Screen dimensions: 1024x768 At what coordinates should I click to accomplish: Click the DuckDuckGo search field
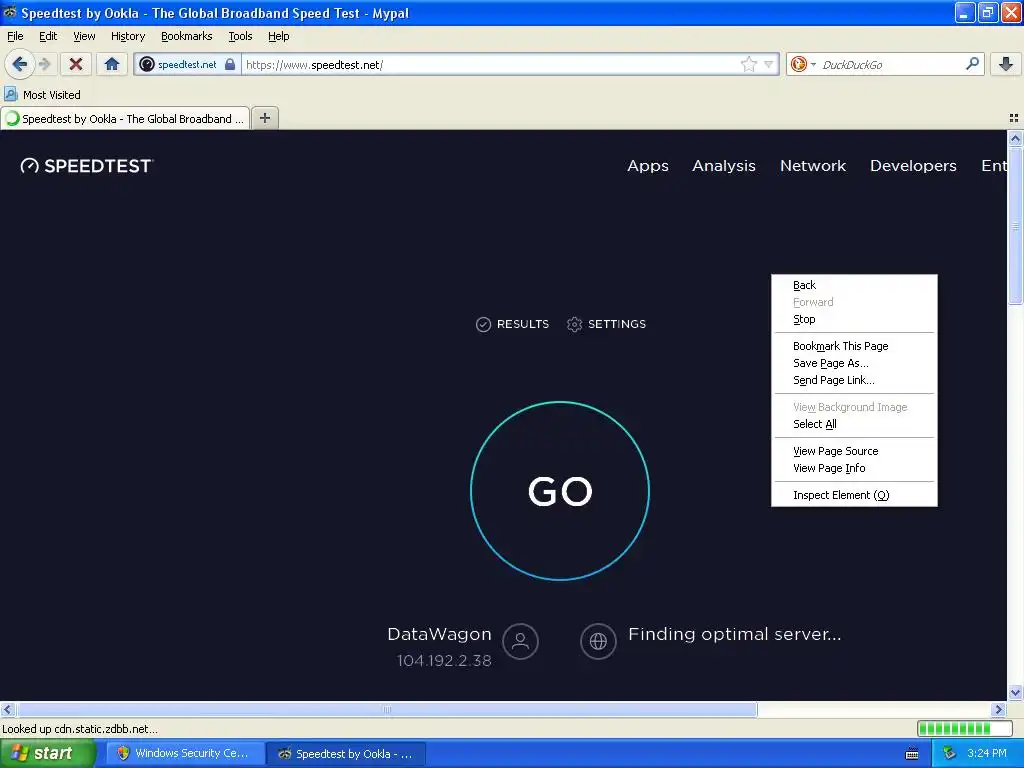(891, 64)
